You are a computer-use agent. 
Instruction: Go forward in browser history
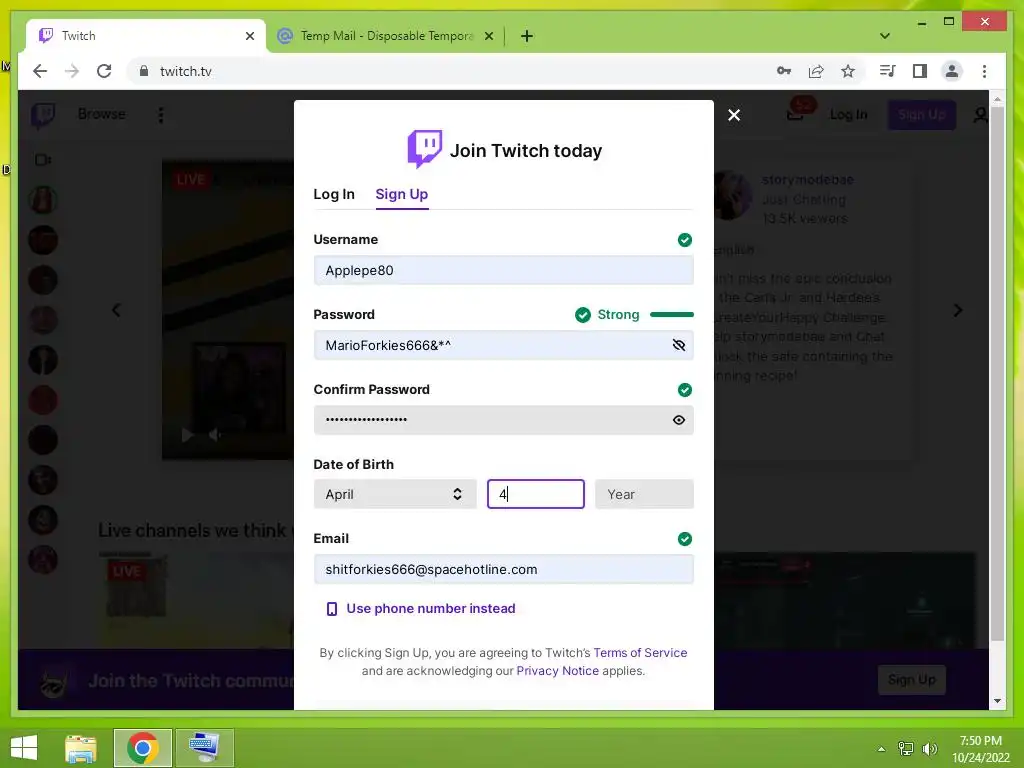click(x=72, y=71)
